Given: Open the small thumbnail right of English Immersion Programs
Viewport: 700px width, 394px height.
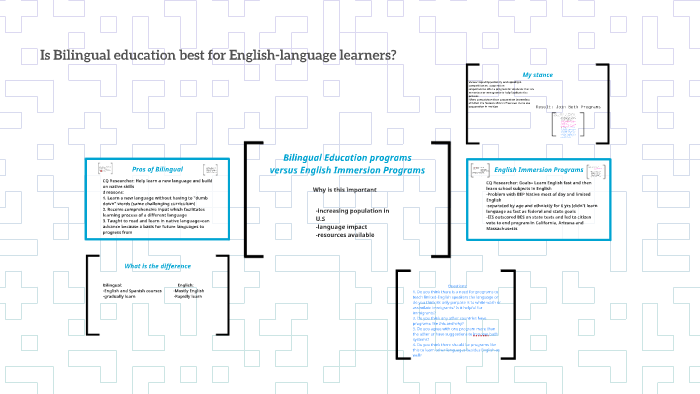Looking at the screenshot, I should click(596, 172).
